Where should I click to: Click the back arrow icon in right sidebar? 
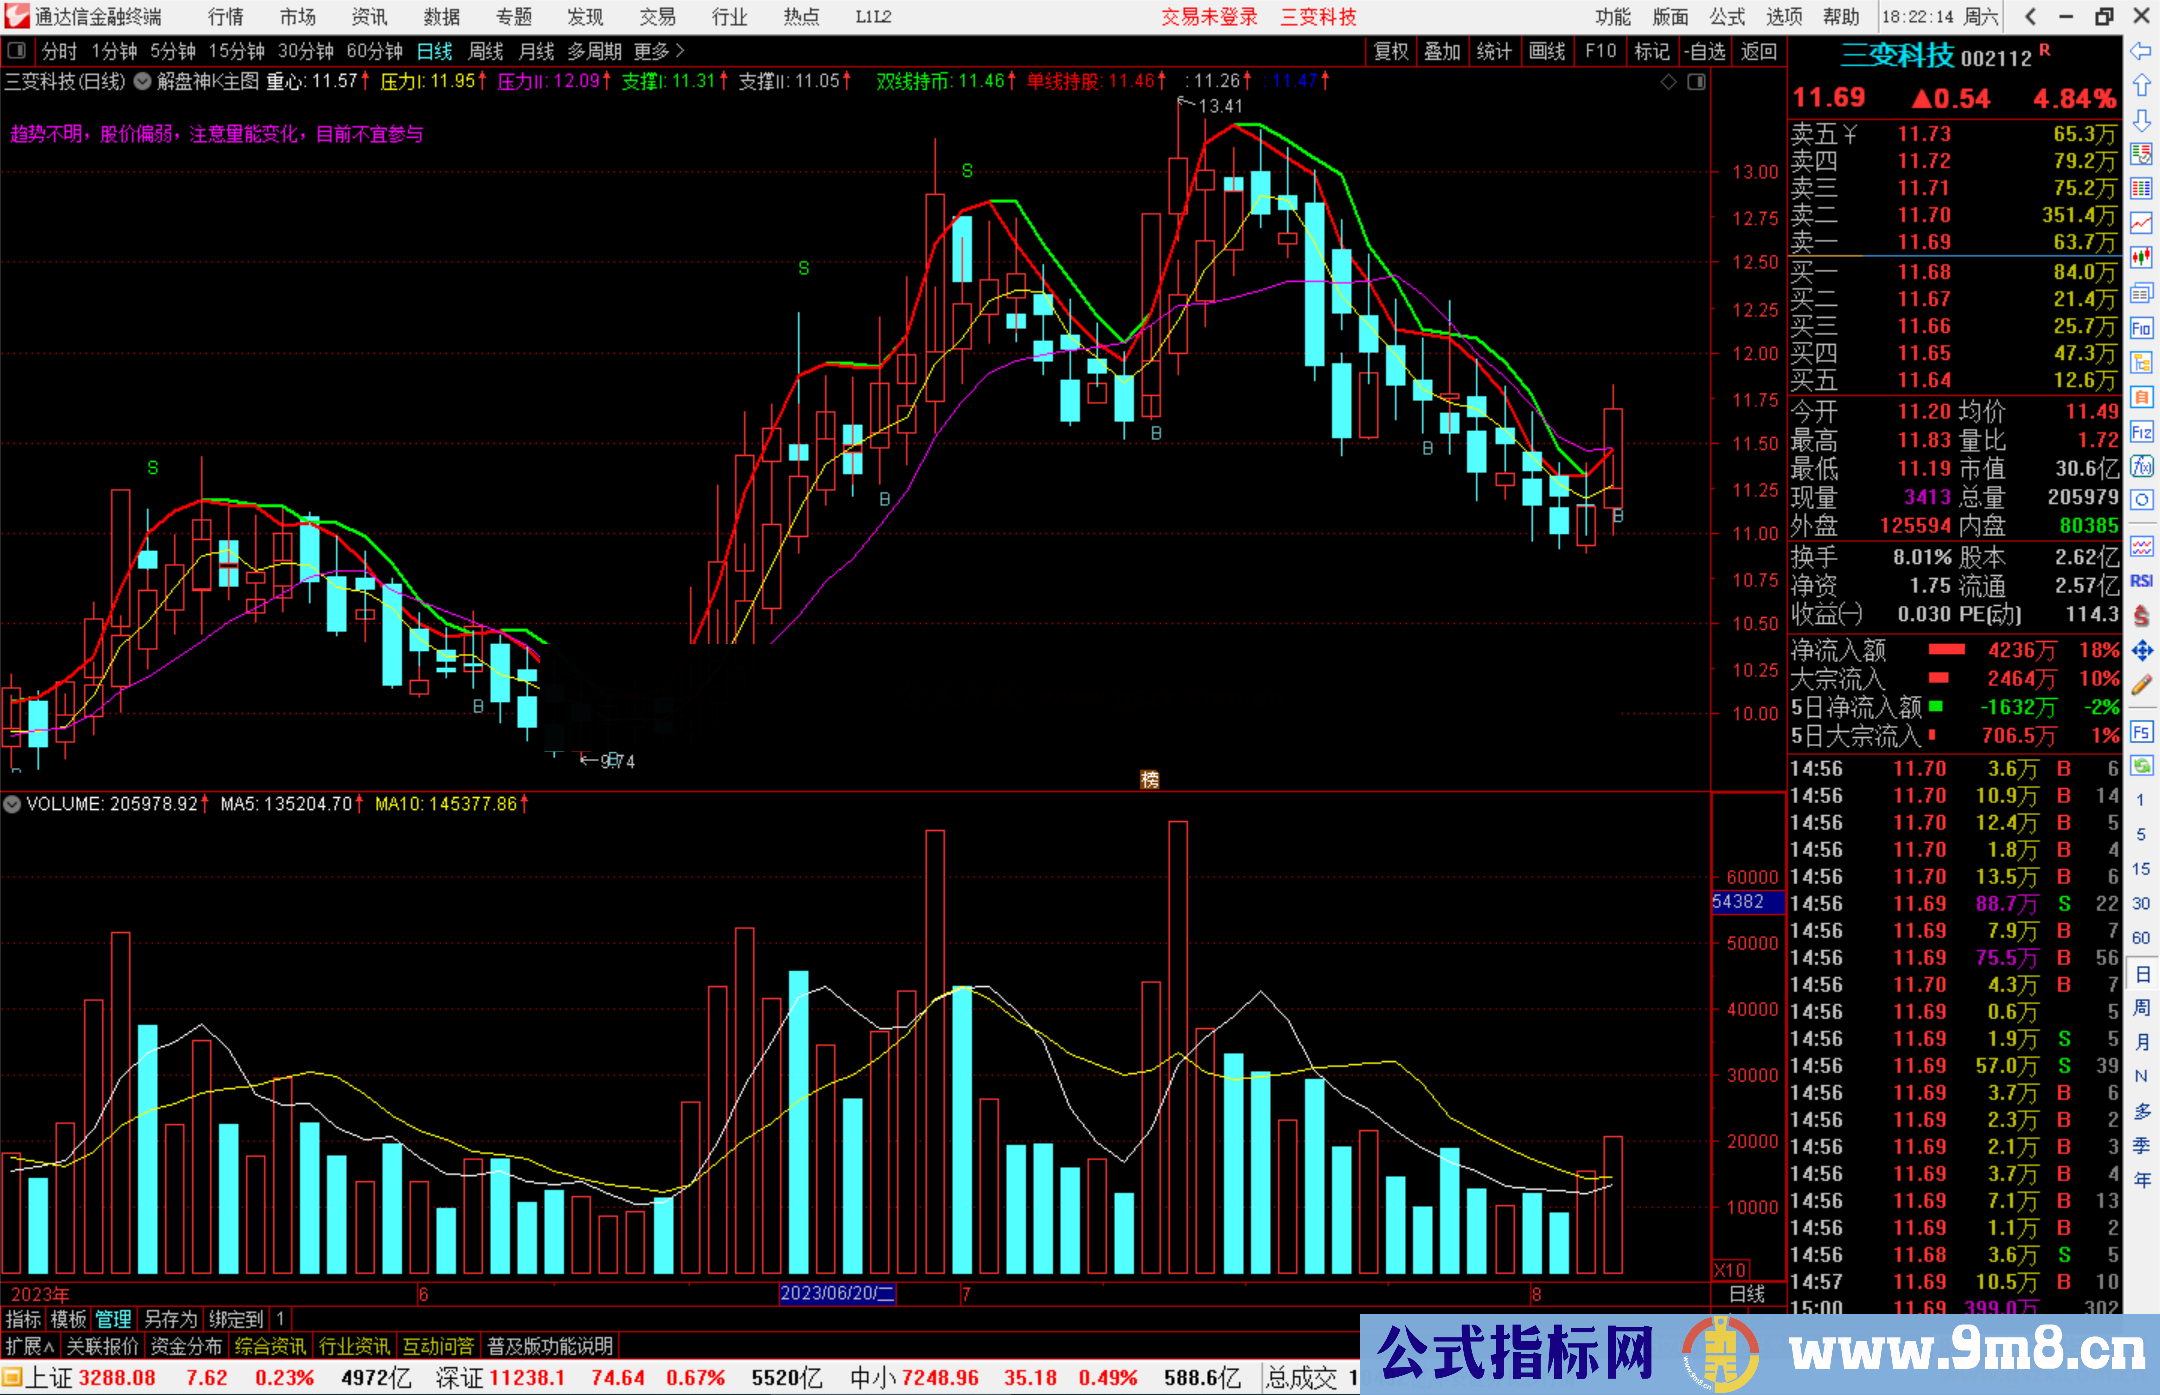pyautogui.click(x=2141, y=51)
